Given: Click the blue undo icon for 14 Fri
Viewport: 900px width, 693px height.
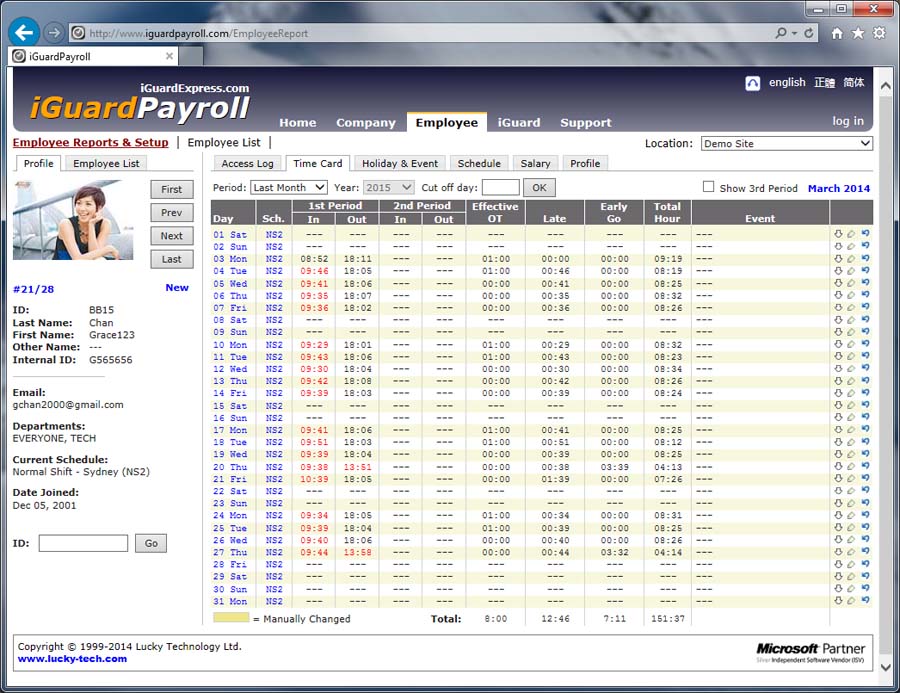Looking at the screenshot, I should (x=865, y=393).
